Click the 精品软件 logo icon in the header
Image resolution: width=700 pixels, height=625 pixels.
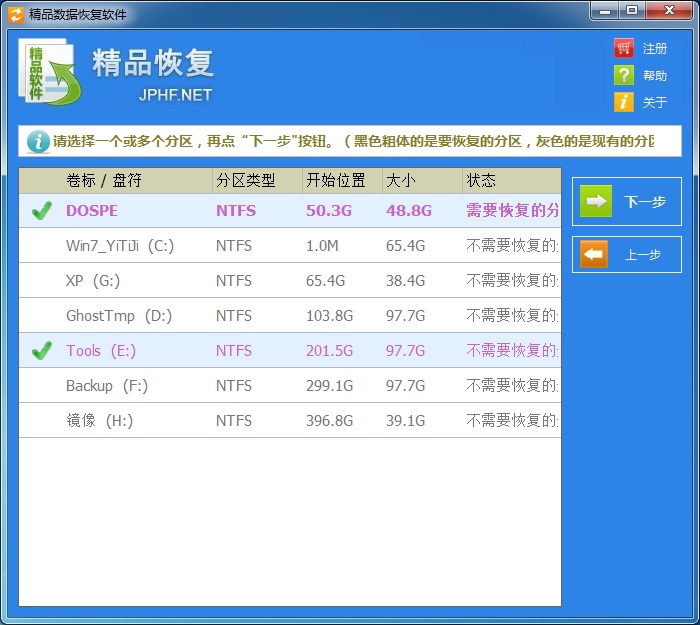tap(49, 72)
